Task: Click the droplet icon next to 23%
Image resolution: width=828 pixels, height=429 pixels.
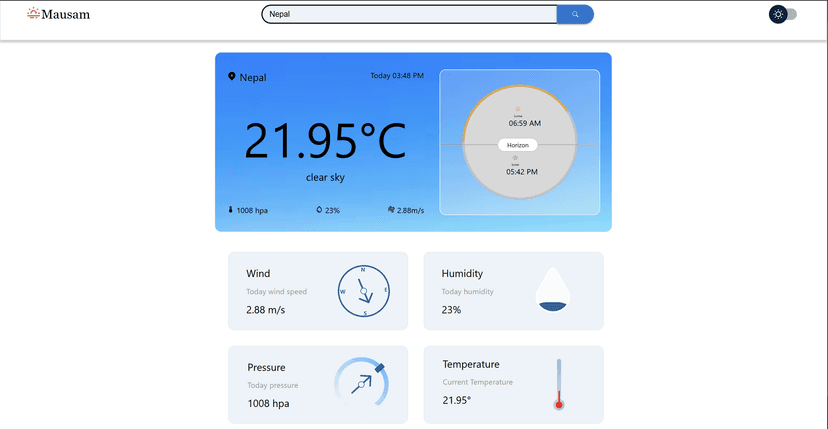Action: tap(319, 210)
